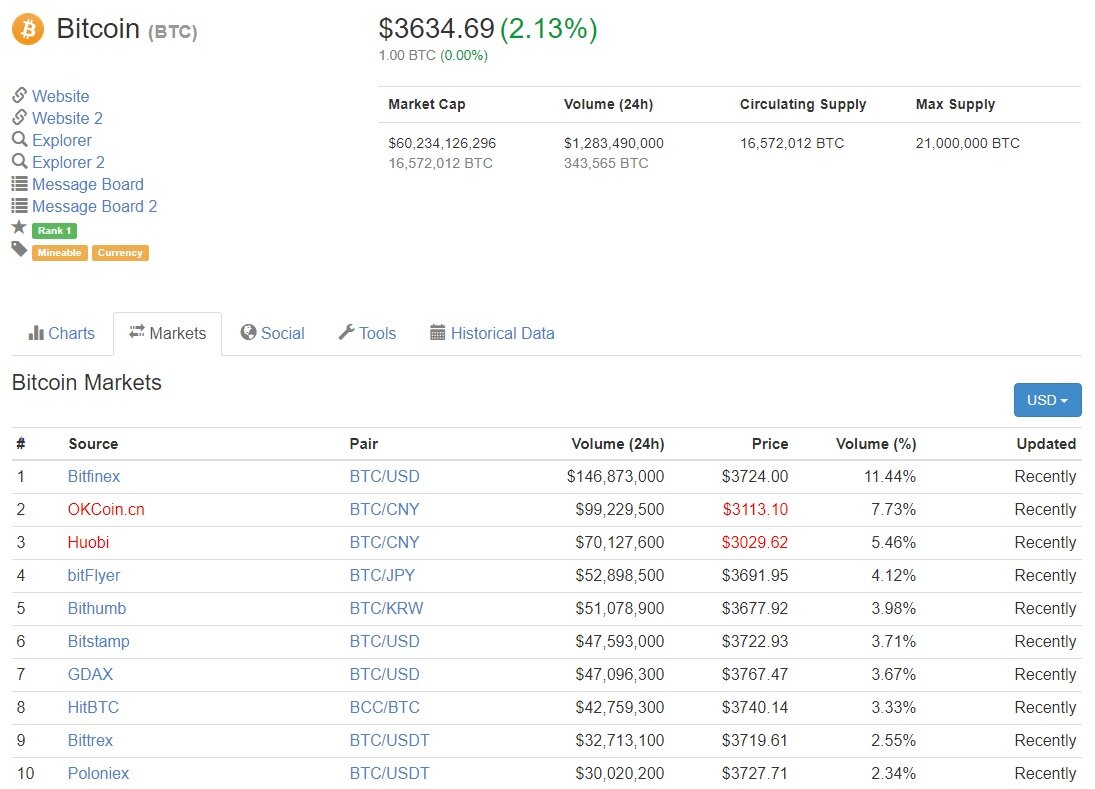Click the star icon next to Rank 1

coord(20,227)
